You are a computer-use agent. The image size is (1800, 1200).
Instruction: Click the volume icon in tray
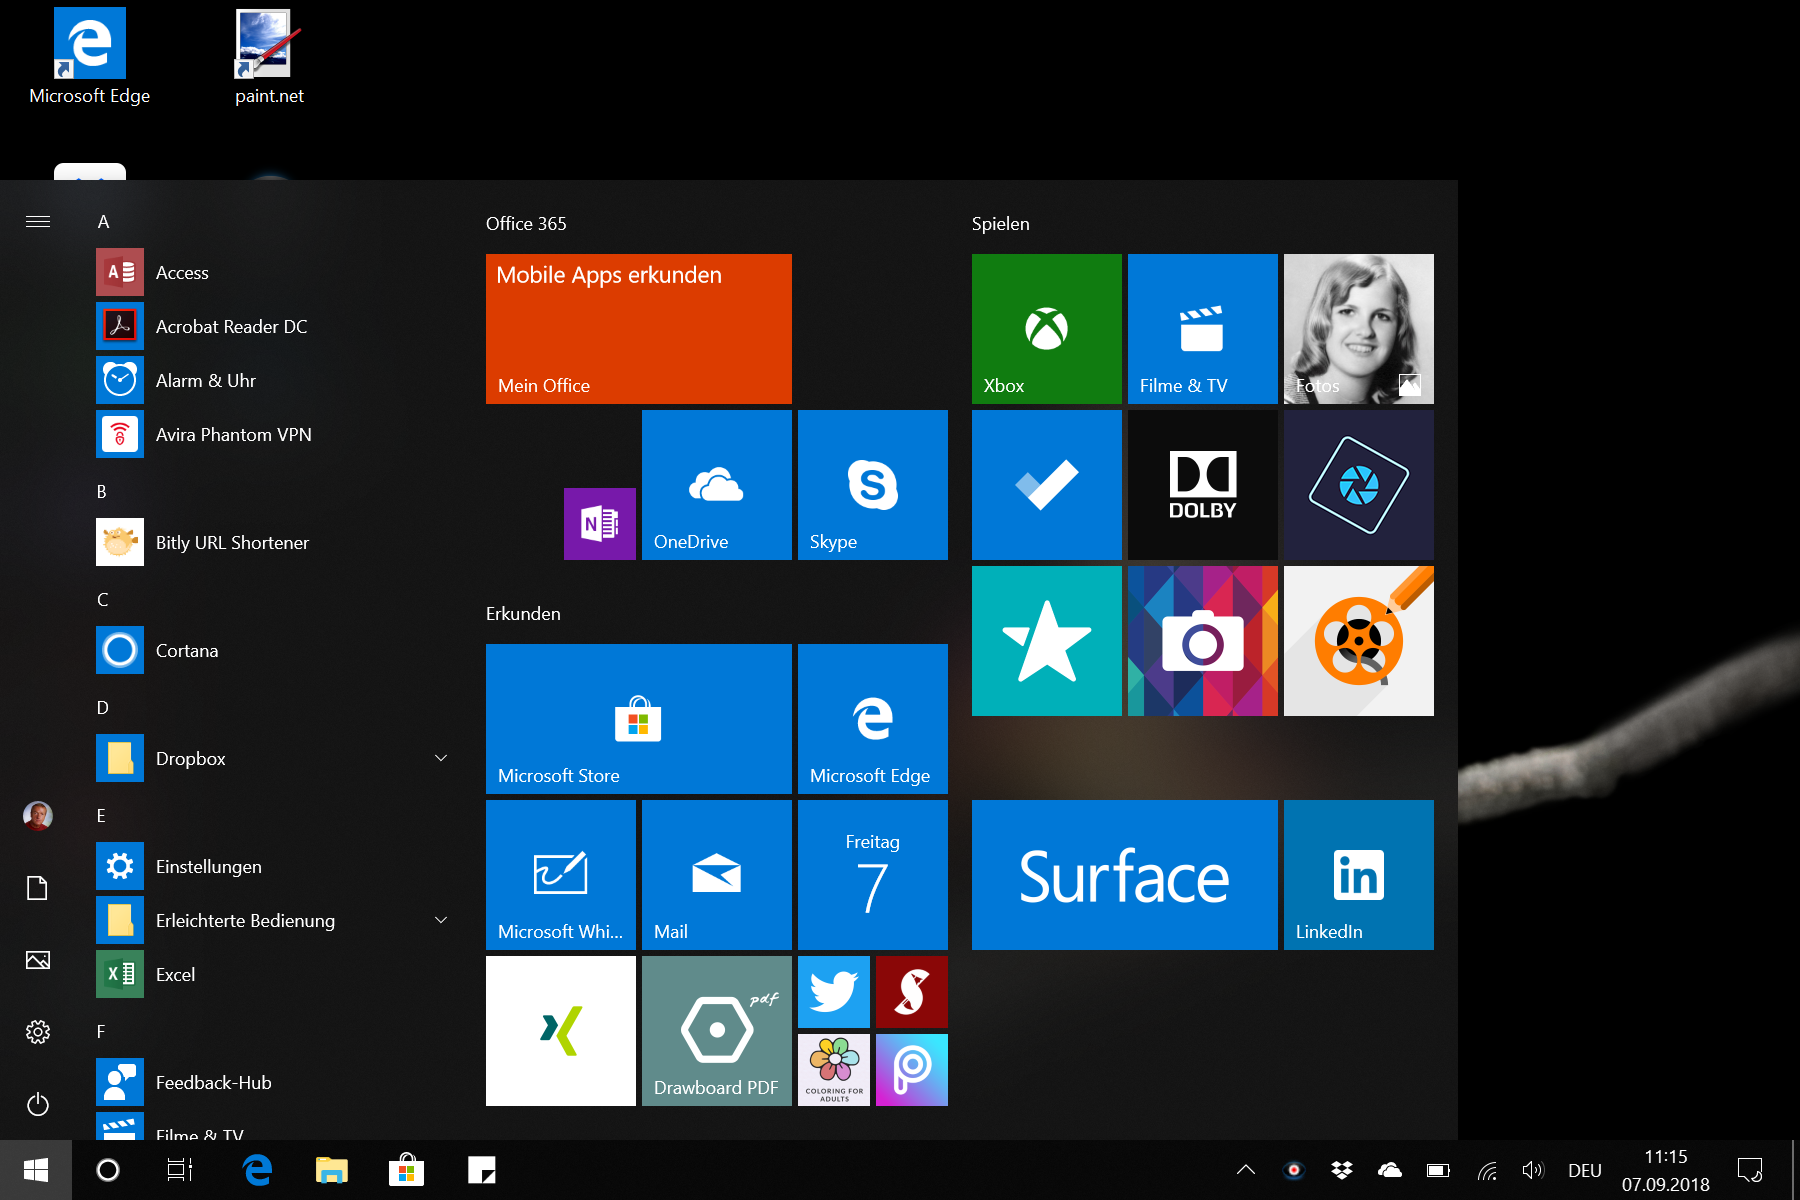(x=1533, y=1170)
